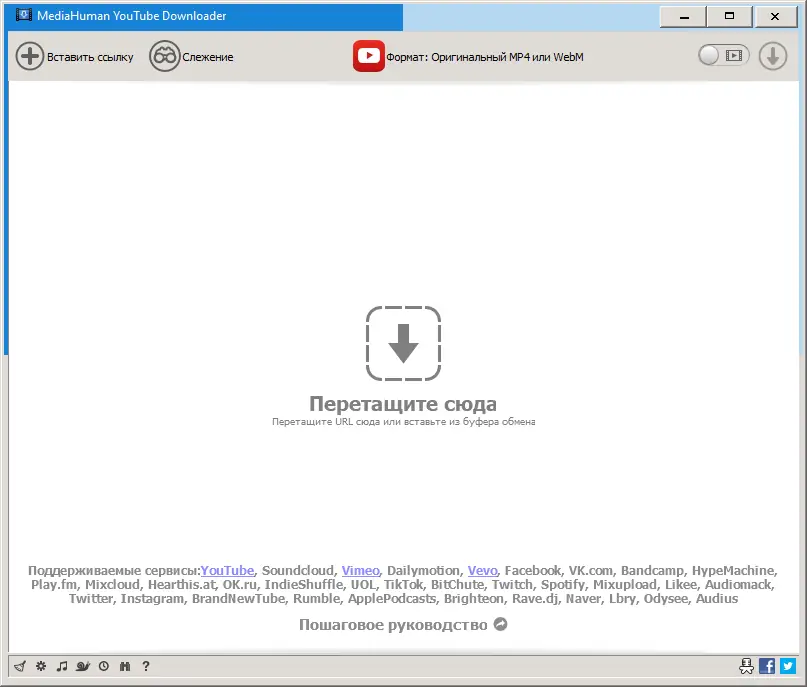This screenshot has height=687, width=807.
Task: Click the broom cleanup icon in status bar
Action: (20, 666)
